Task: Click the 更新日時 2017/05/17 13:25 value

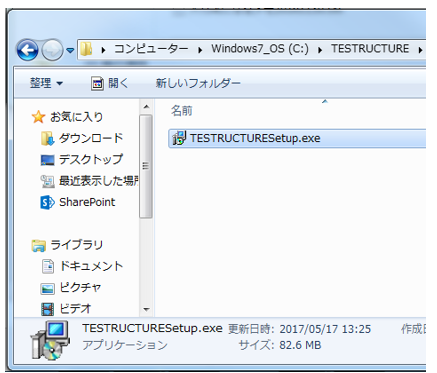Action: pos(325,329)
